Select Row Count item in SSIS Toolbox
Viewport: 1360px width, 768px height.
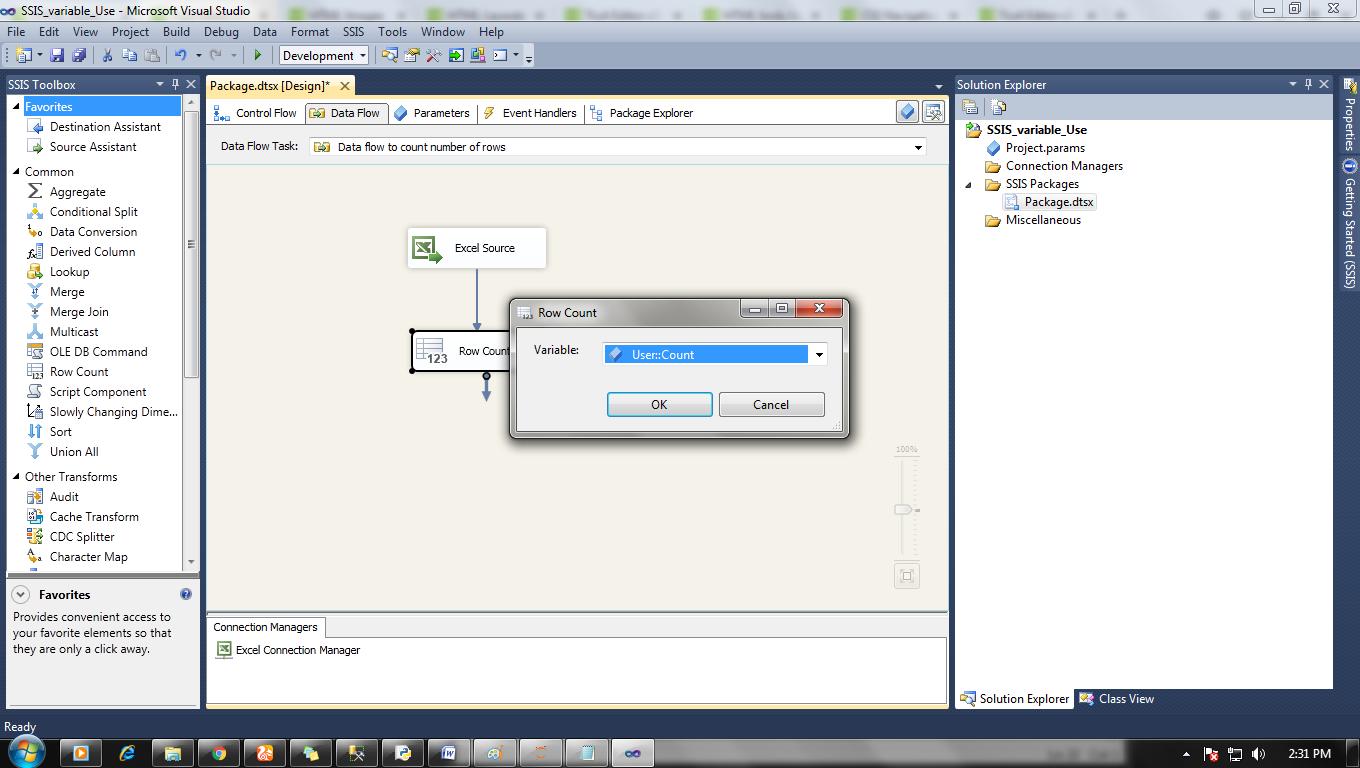pos(79,371)
